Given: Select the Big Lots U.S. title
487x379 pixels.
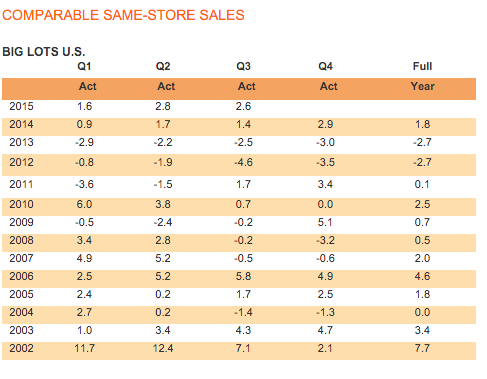Looking at the screenshot, I should point(44,52).
